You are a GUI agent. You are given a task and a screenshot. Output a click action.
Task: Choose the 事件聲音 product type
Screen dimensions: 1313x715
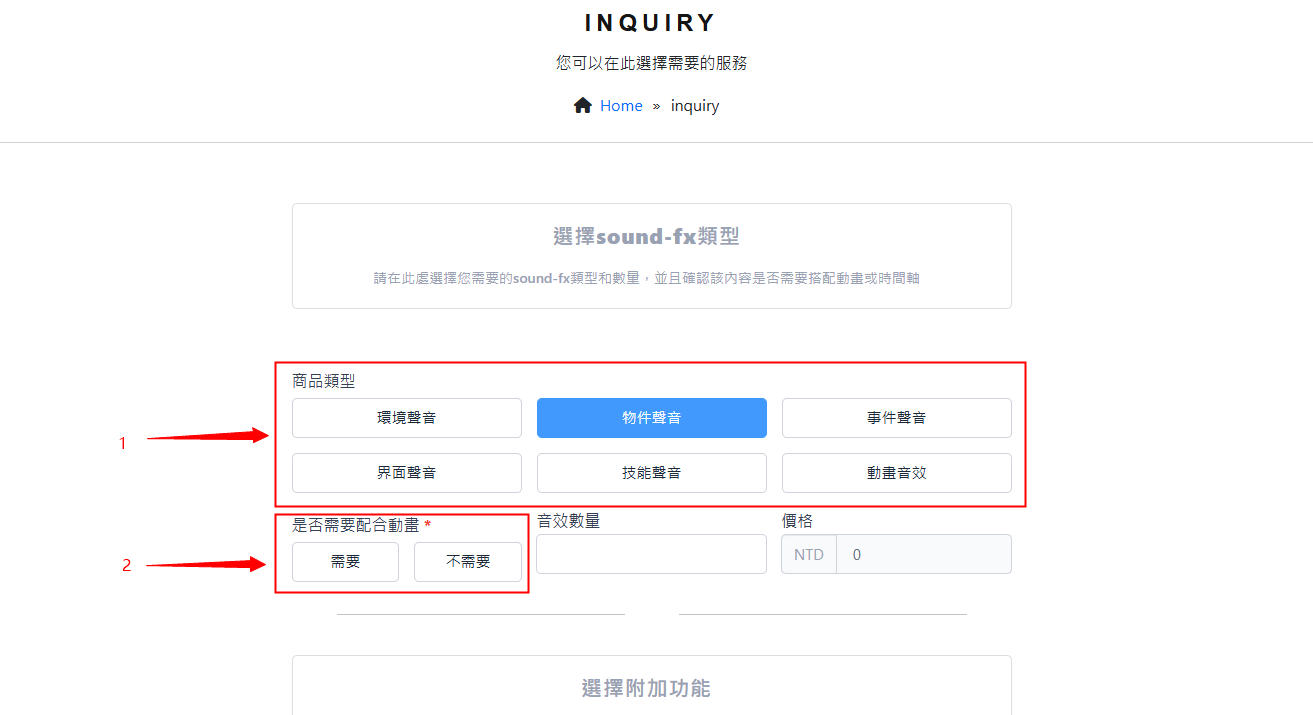pyautogui.click(x=896, y=418)
